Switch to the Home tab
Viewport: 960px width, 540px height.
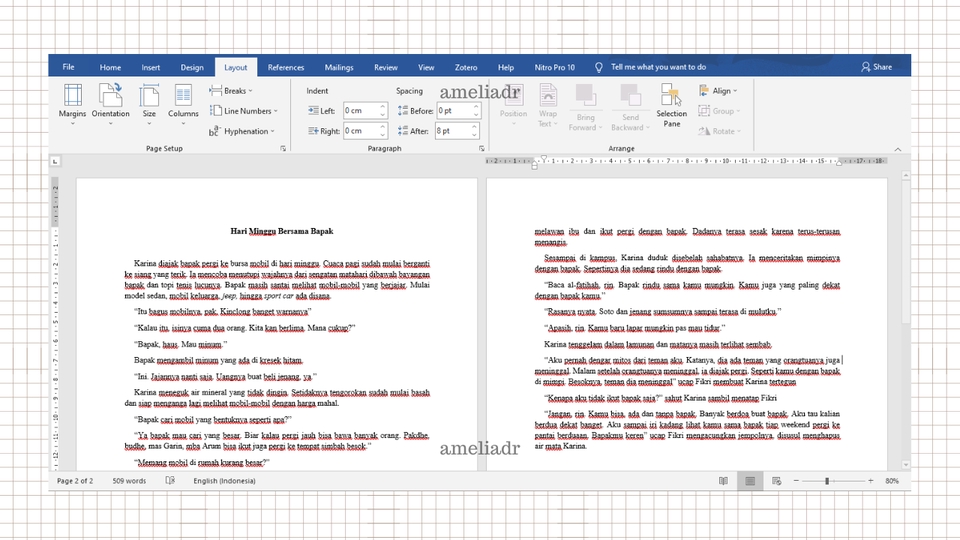[110, 67]
